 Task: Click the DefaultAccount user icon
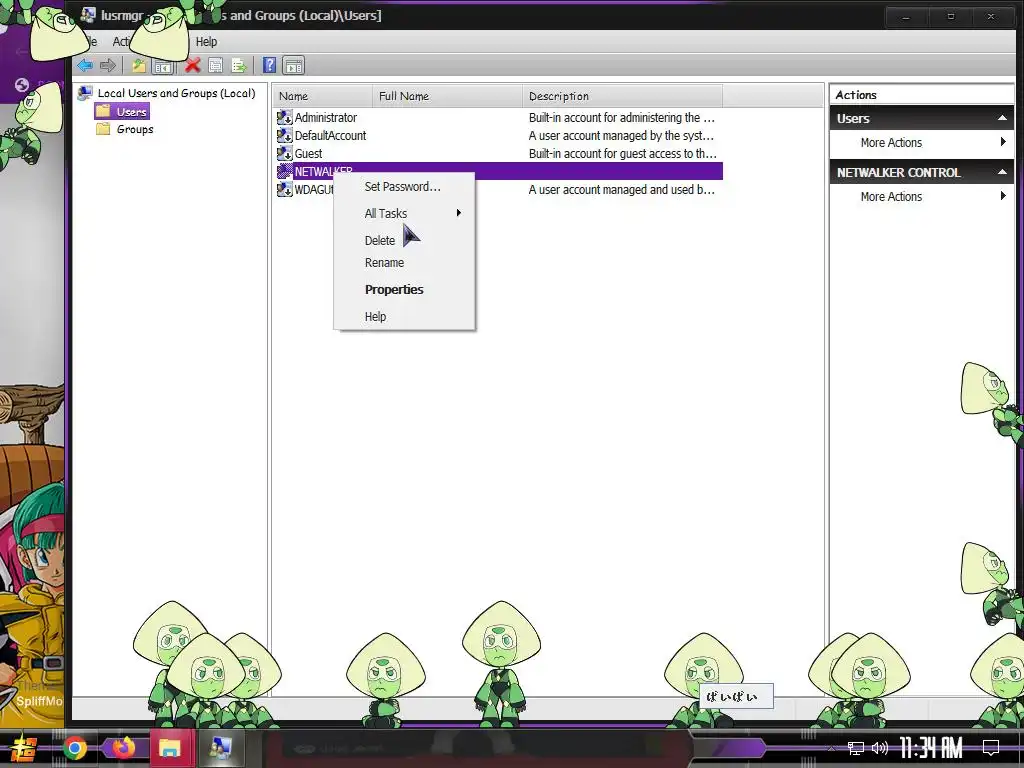coord(284,135)
